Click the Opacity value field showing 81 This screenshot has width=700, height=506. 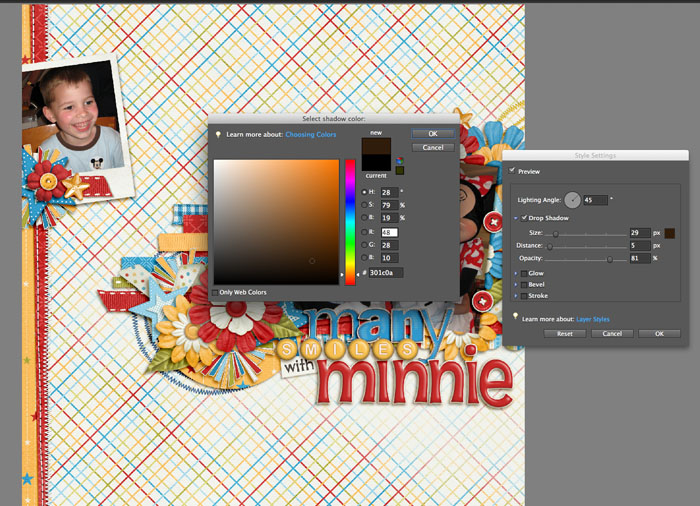pyautogui.click(x=640, y=258)
